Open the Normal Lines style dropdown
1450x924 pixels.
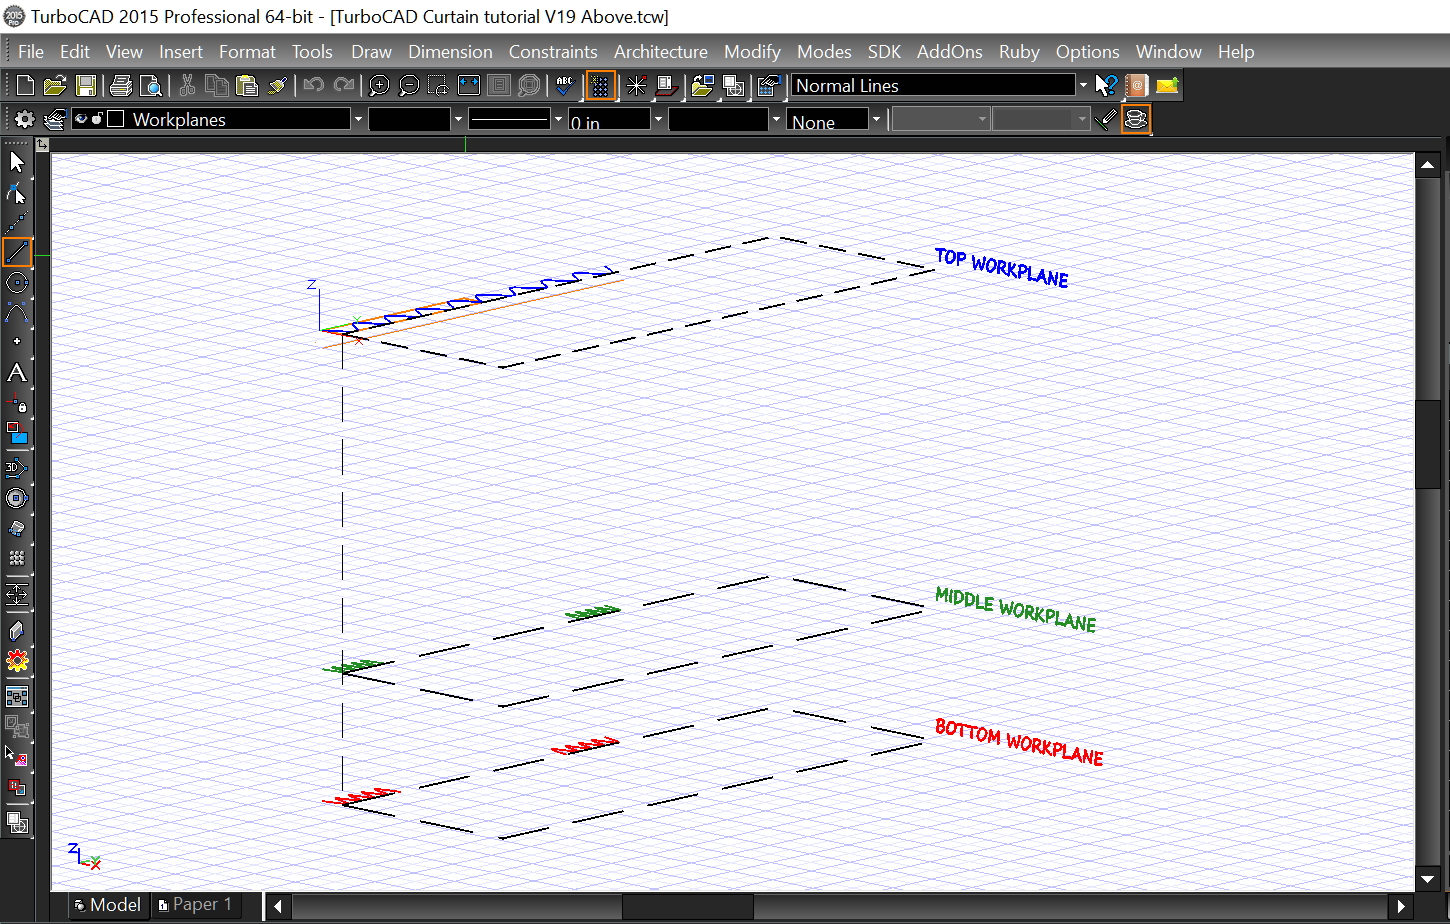pos(1083,86)
